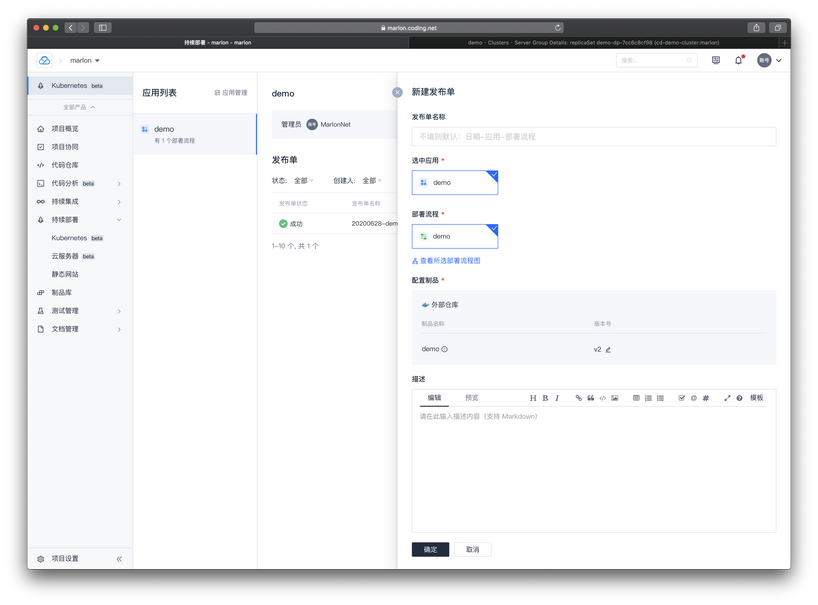Insert a table into the description
This screenshot has height=605, width=818.
pyautogui.click(x=636, y=398)
